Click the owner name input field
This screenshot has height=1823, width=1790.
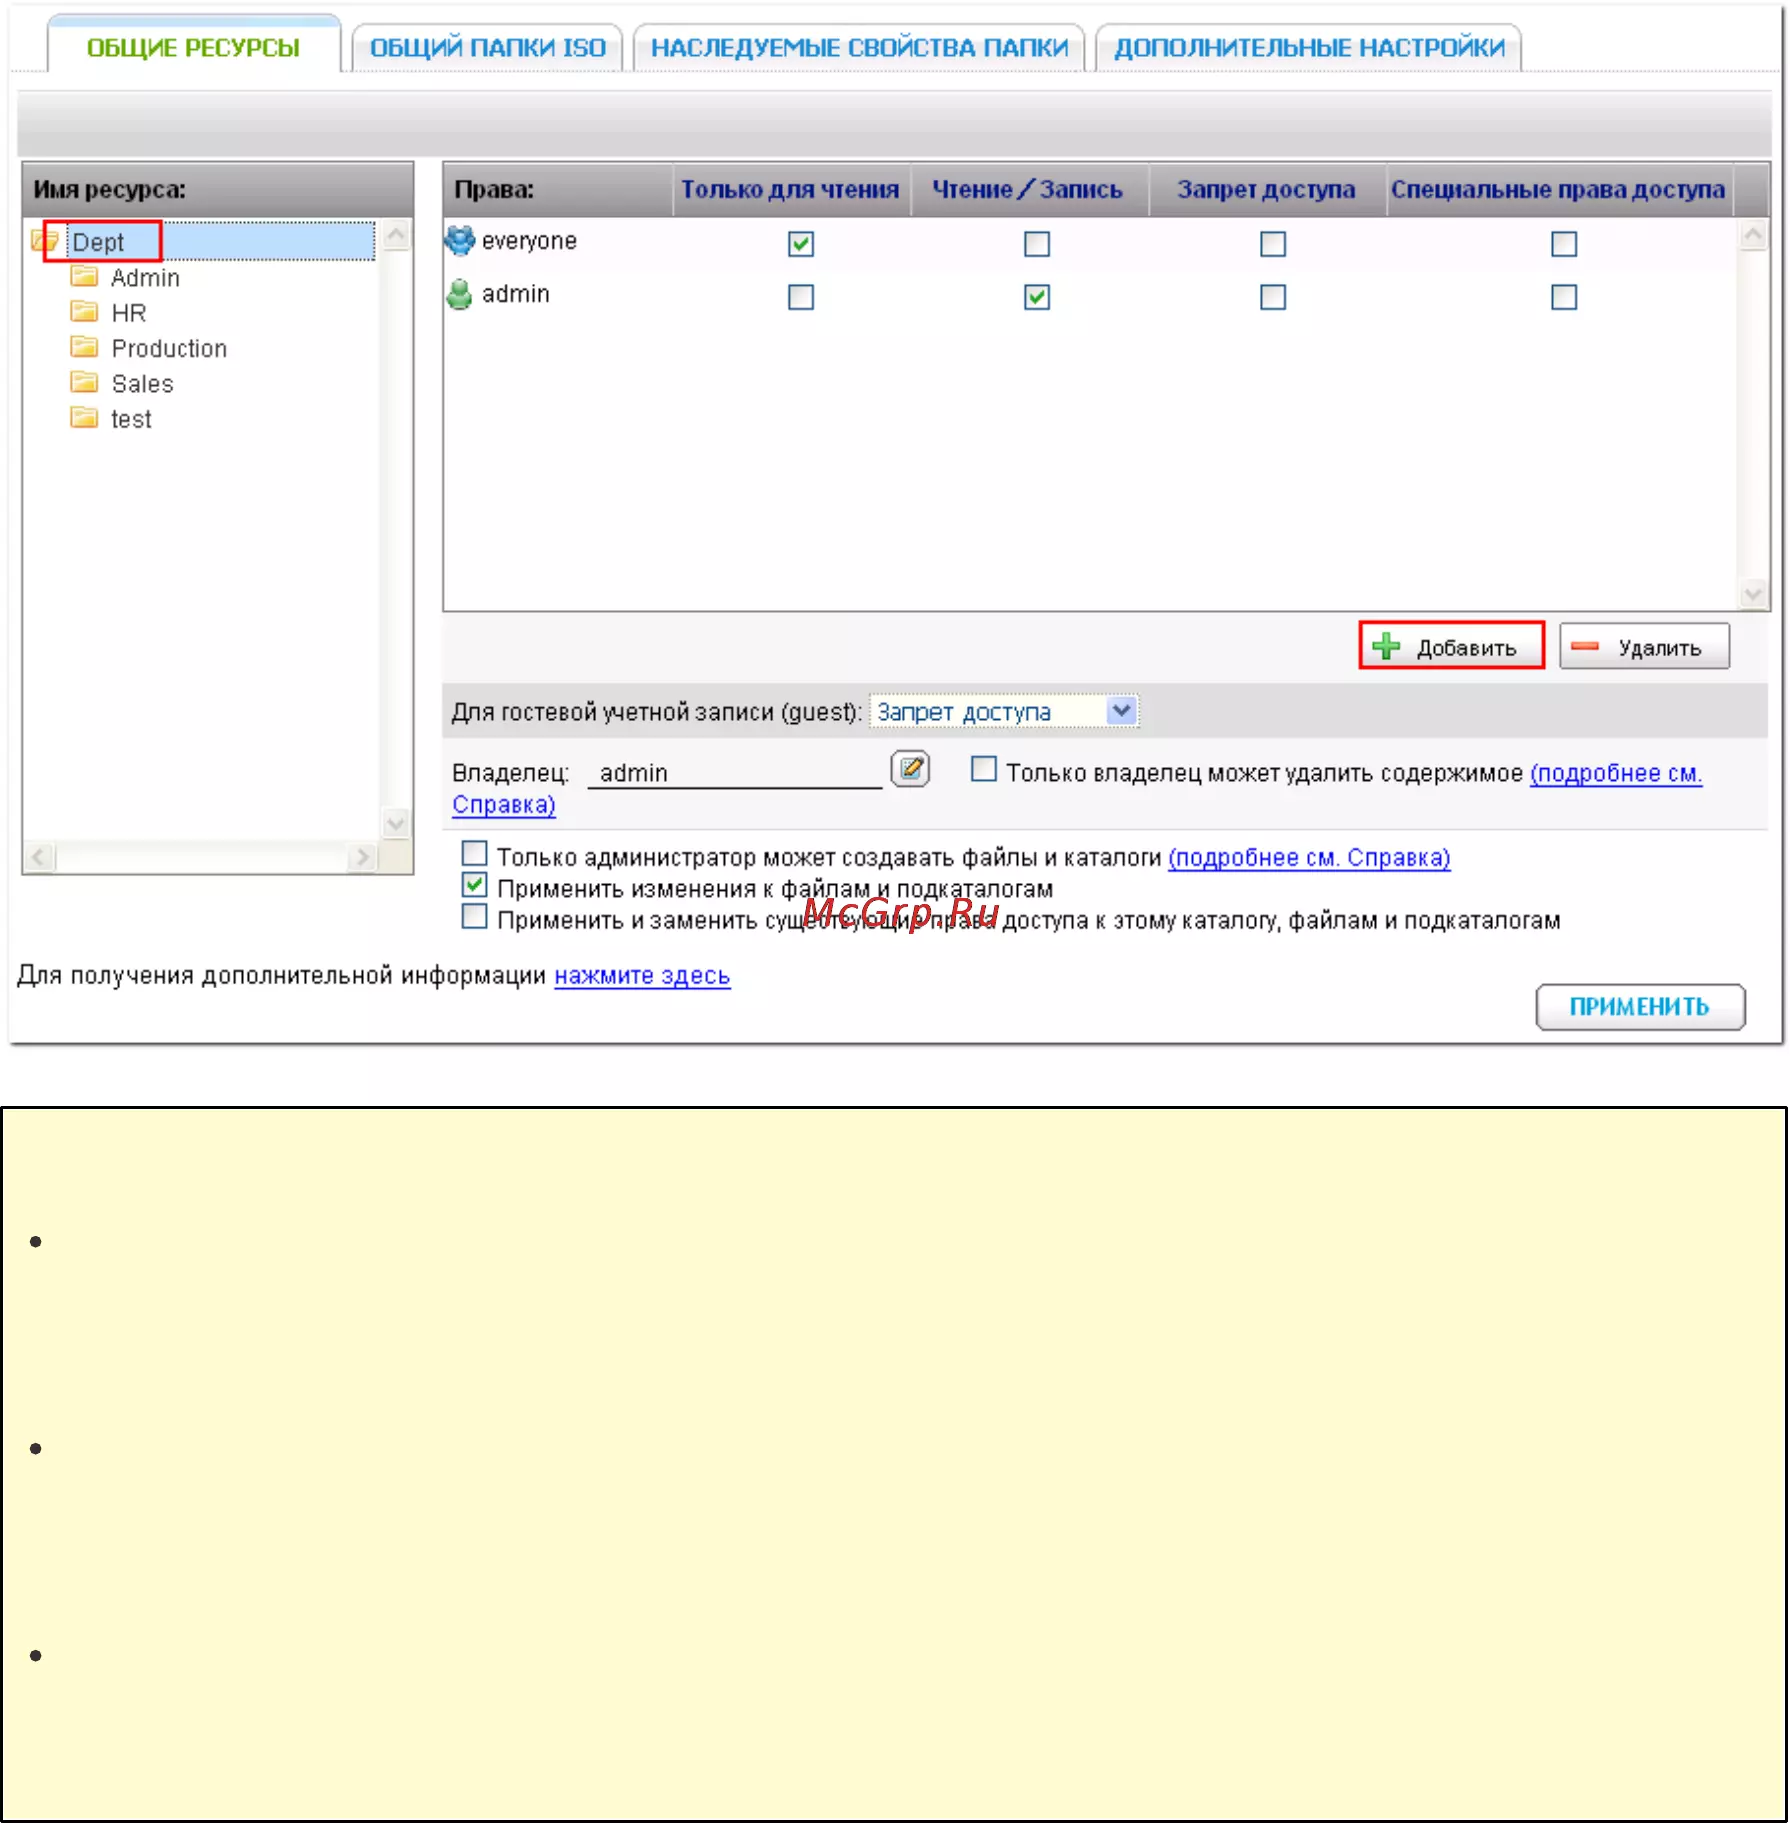click(x=735, y=772)
